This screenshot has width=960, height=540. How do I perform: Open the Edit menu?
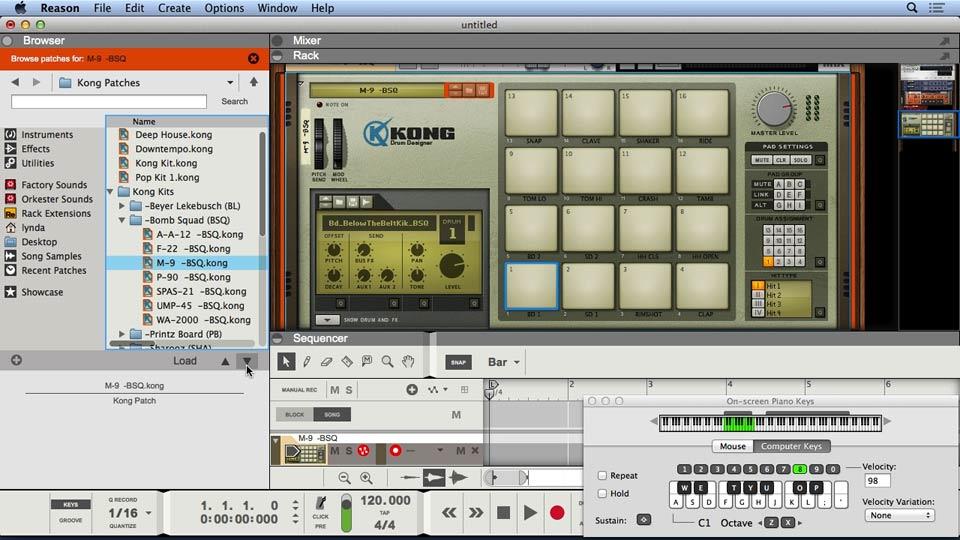[134, 8]
